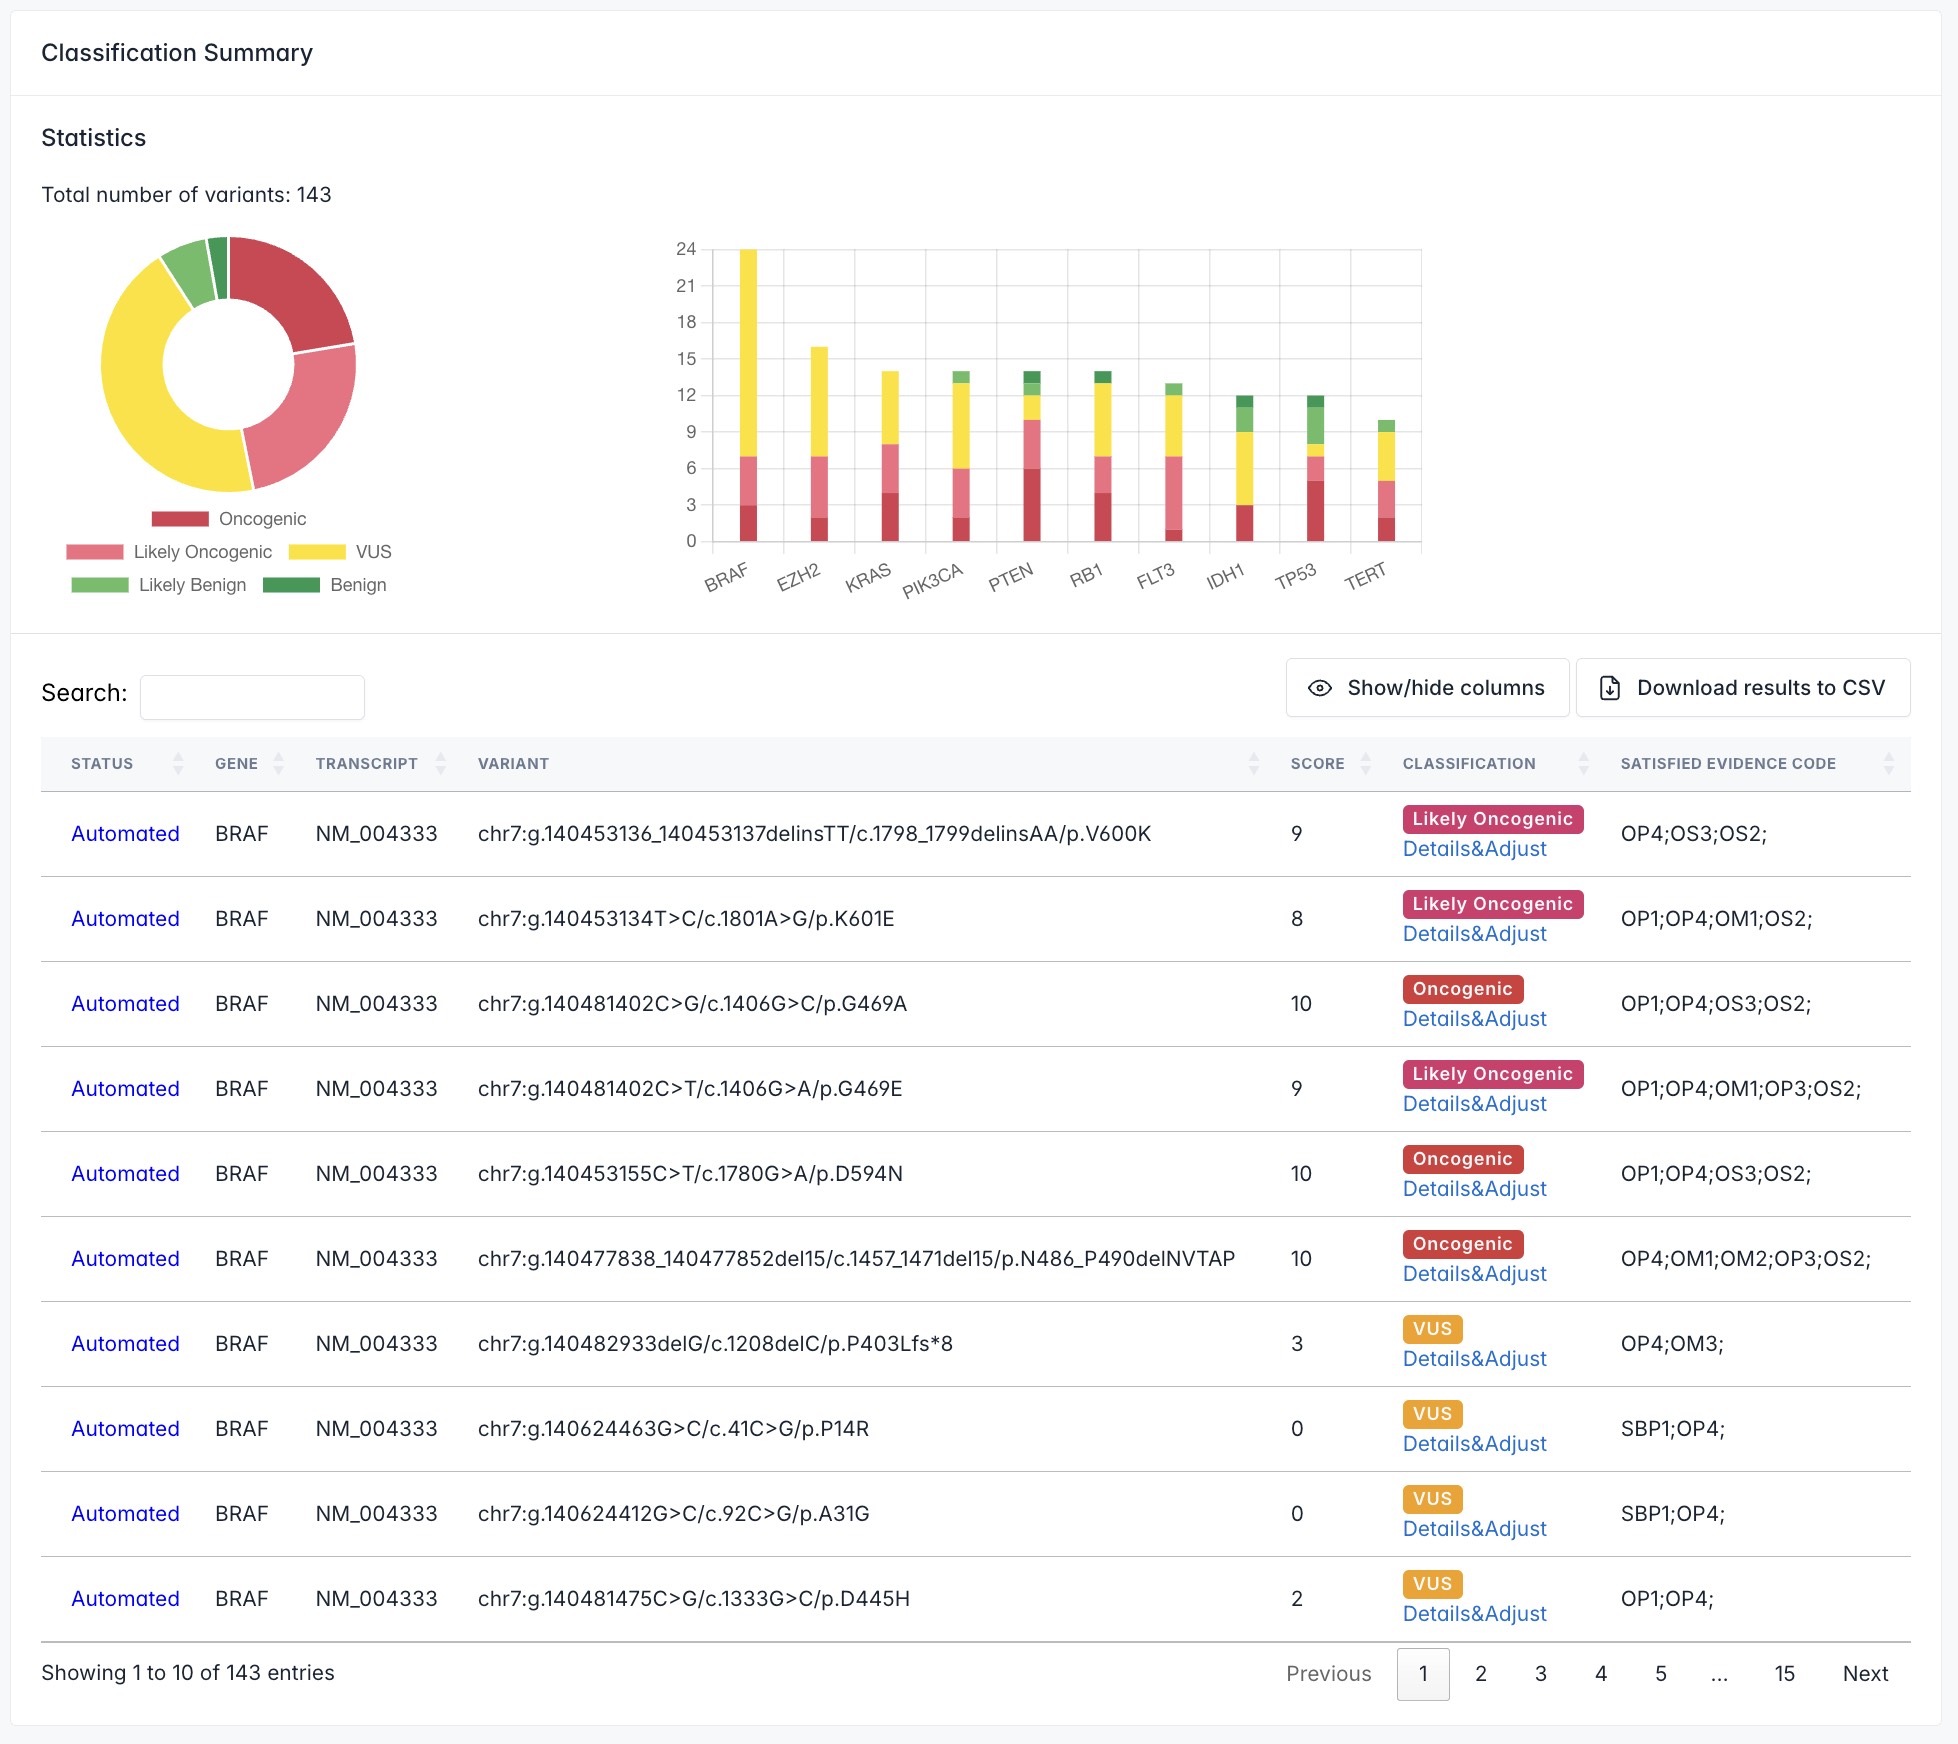Sort by Classification column arrows
Image resolution: width=1958 pixels, height=1744 pixels.
[1583, 764]
